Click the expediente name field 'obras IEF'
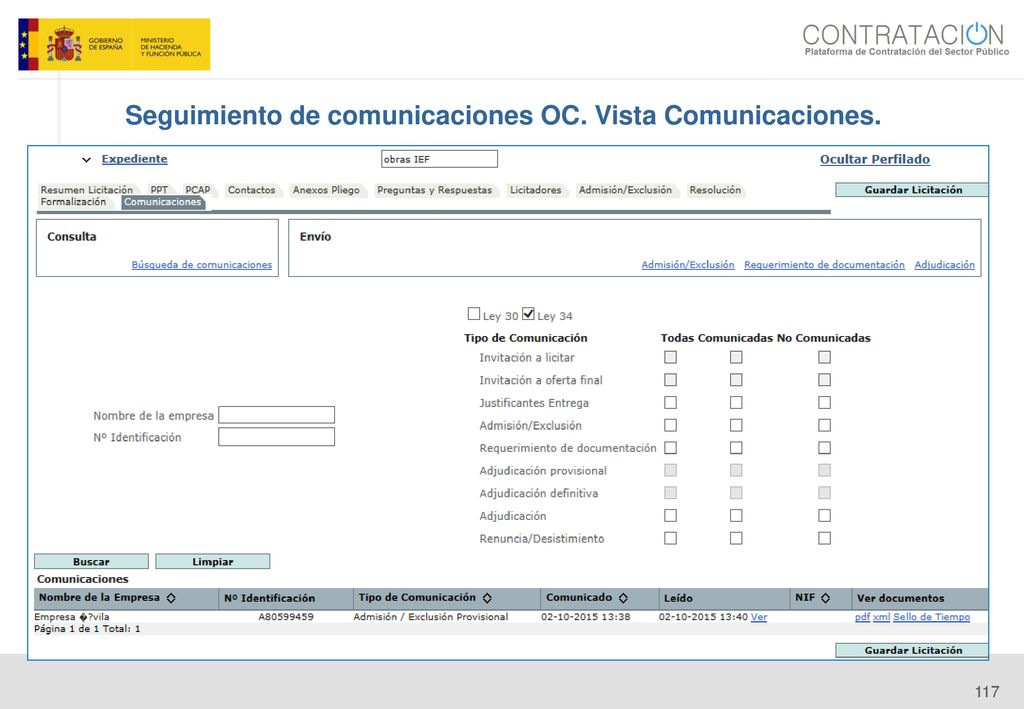 [440, 159]
